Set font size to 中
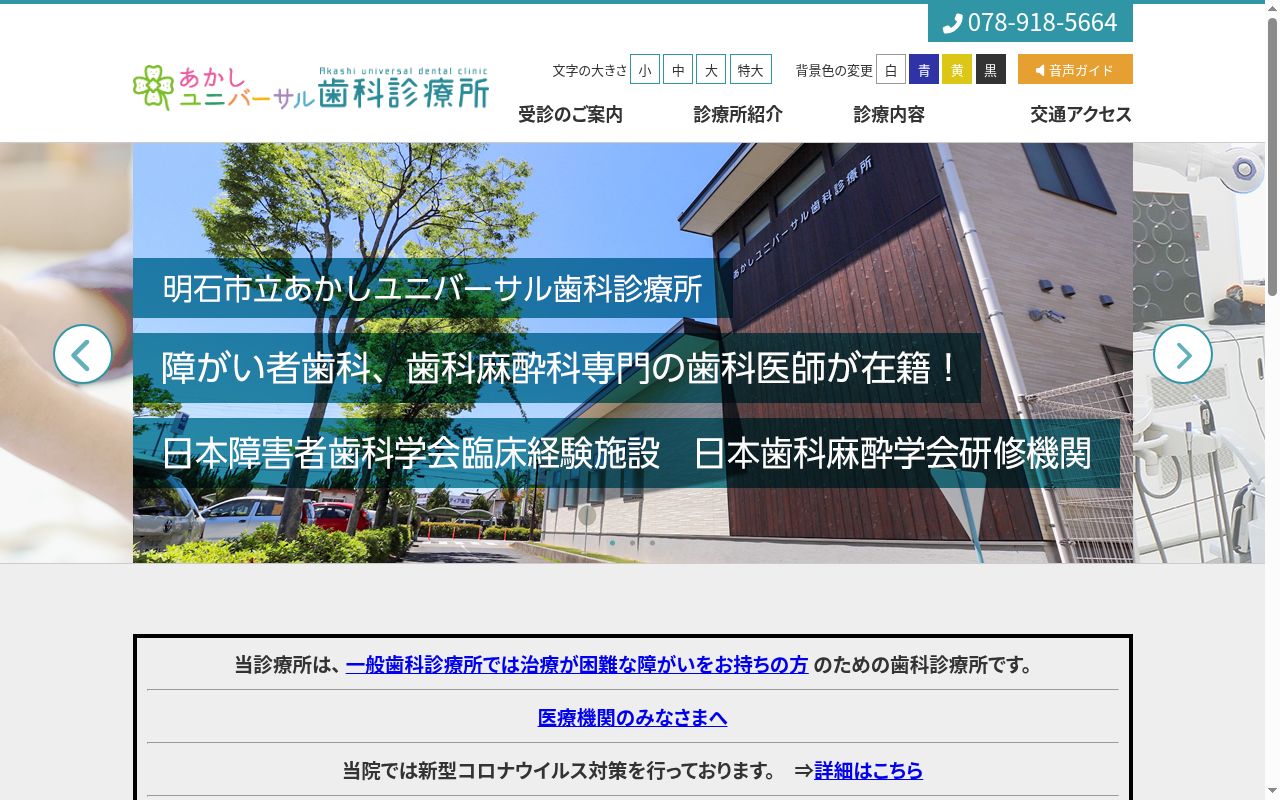 click(x=678, y=69)
